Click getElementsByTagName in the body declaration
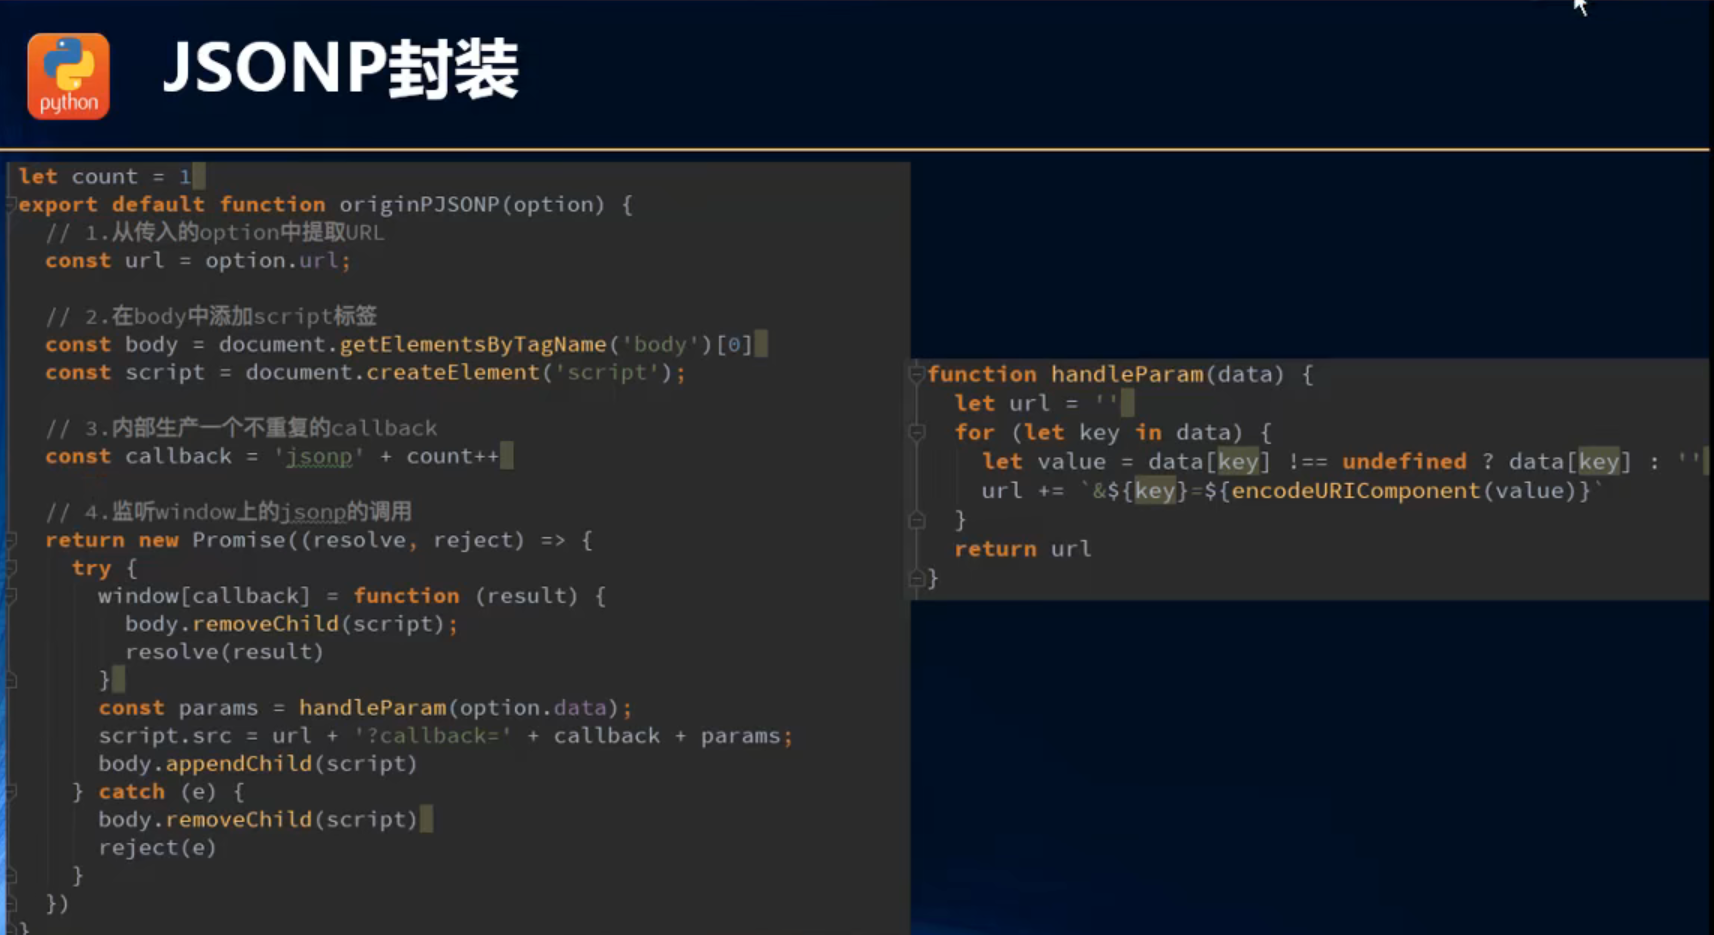The width and height of the screenshot is (1714, 935). pyautogui.click(x=472, y=345)
